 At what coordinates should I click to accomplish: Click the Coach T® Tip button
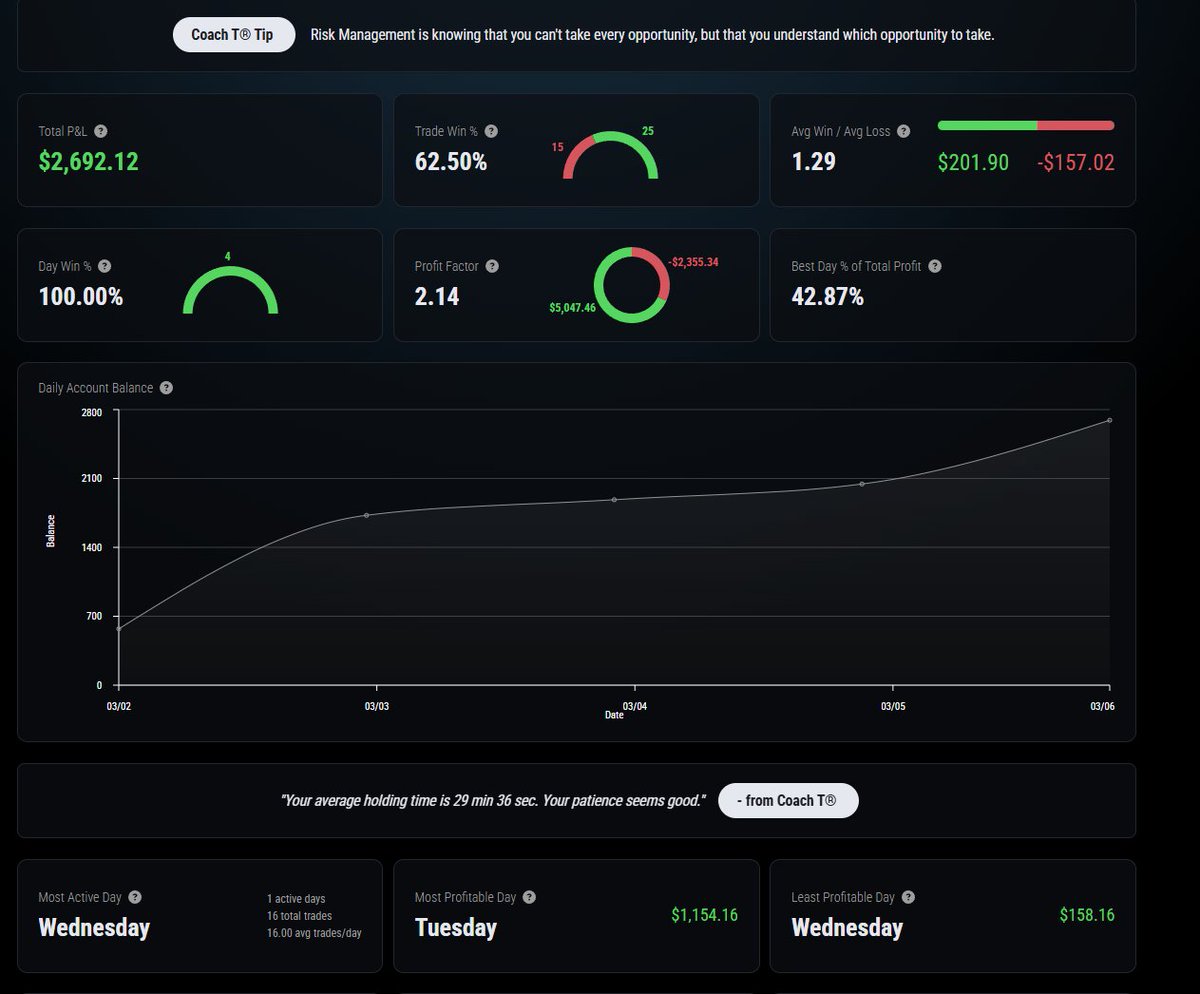pyautogui.click(x=234, y=34)
